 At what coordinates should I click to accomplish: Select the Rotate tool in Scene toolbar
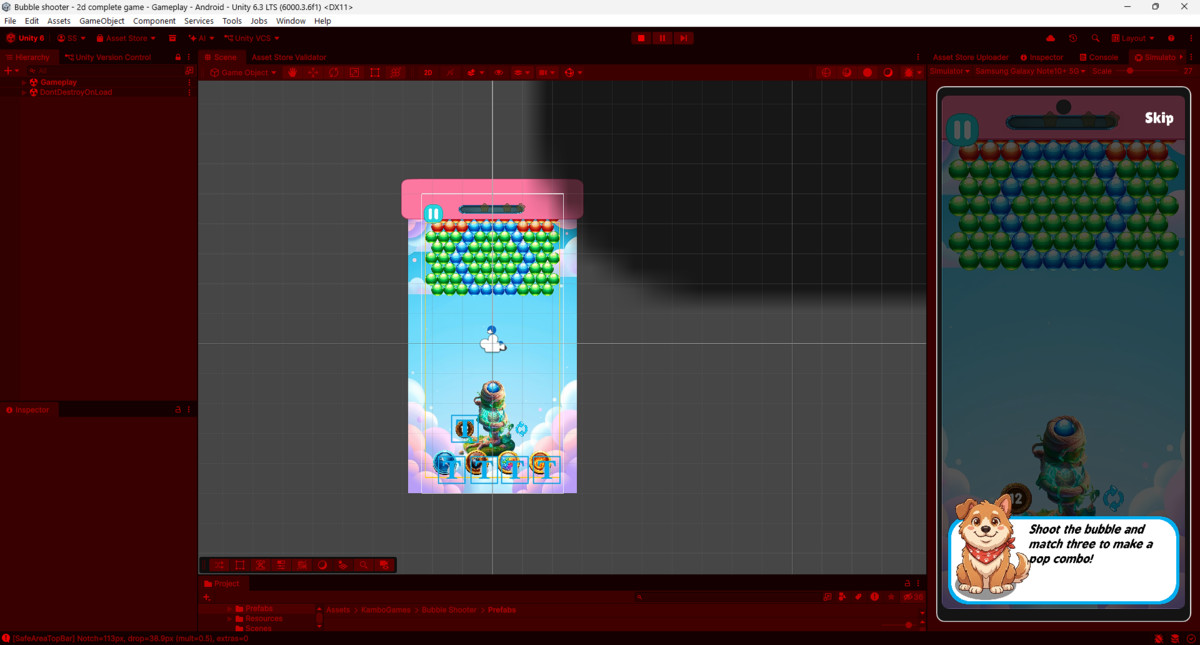pyautogui.click(x=334, y=72)
